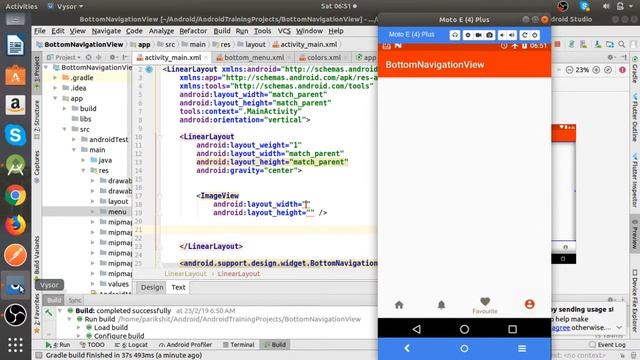The width and height of the screenshot is (640, 360).
Task: Open the VCS menu
Action: click(284, 31)
